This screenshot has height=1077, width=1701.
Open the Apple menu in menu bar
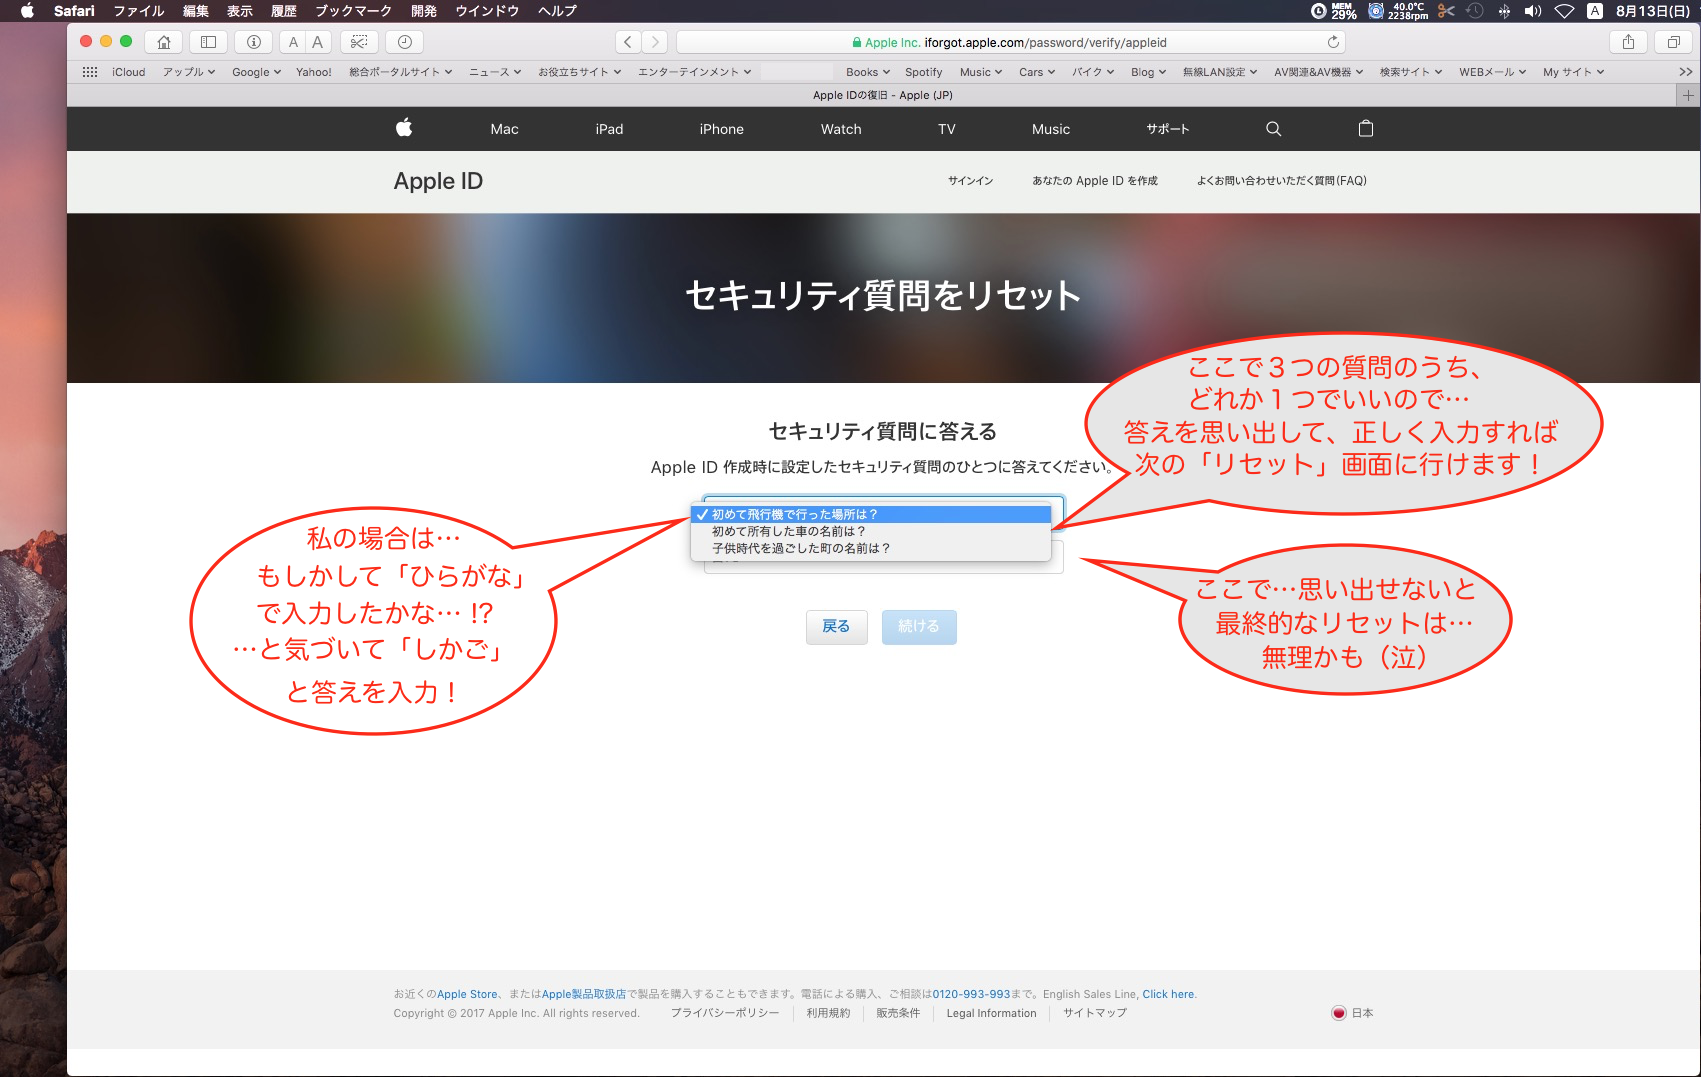(x=27, y=11)
